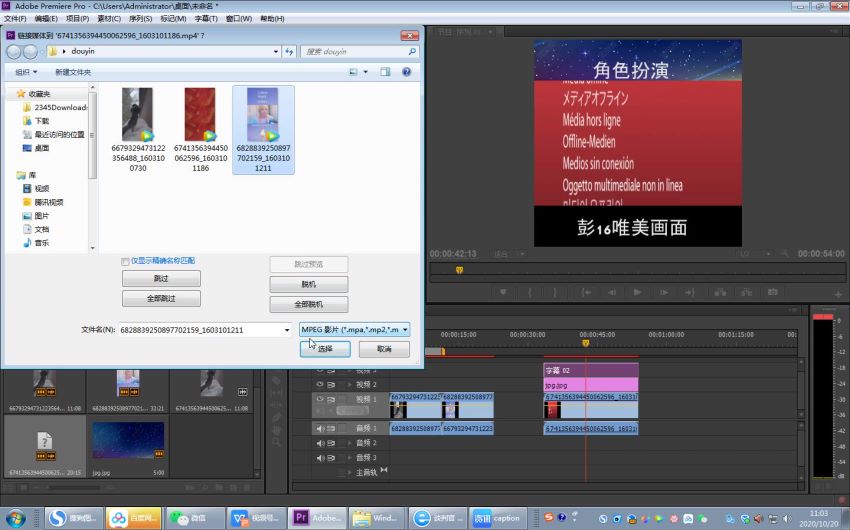Switch to caption app in taskbar
The width and height of the screenshot is (850, 530).
pos(498,518)
